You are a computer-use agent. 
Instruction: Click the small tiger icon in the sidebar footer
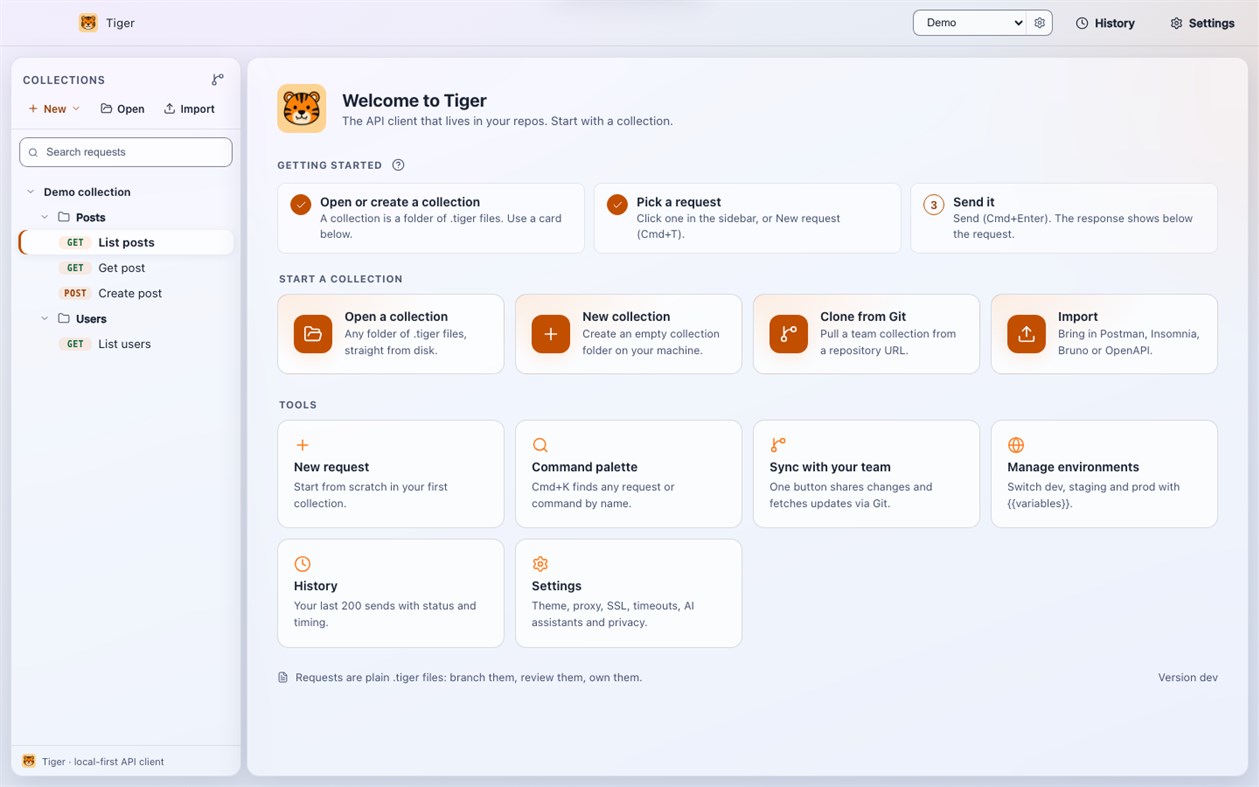click(29, 762)
